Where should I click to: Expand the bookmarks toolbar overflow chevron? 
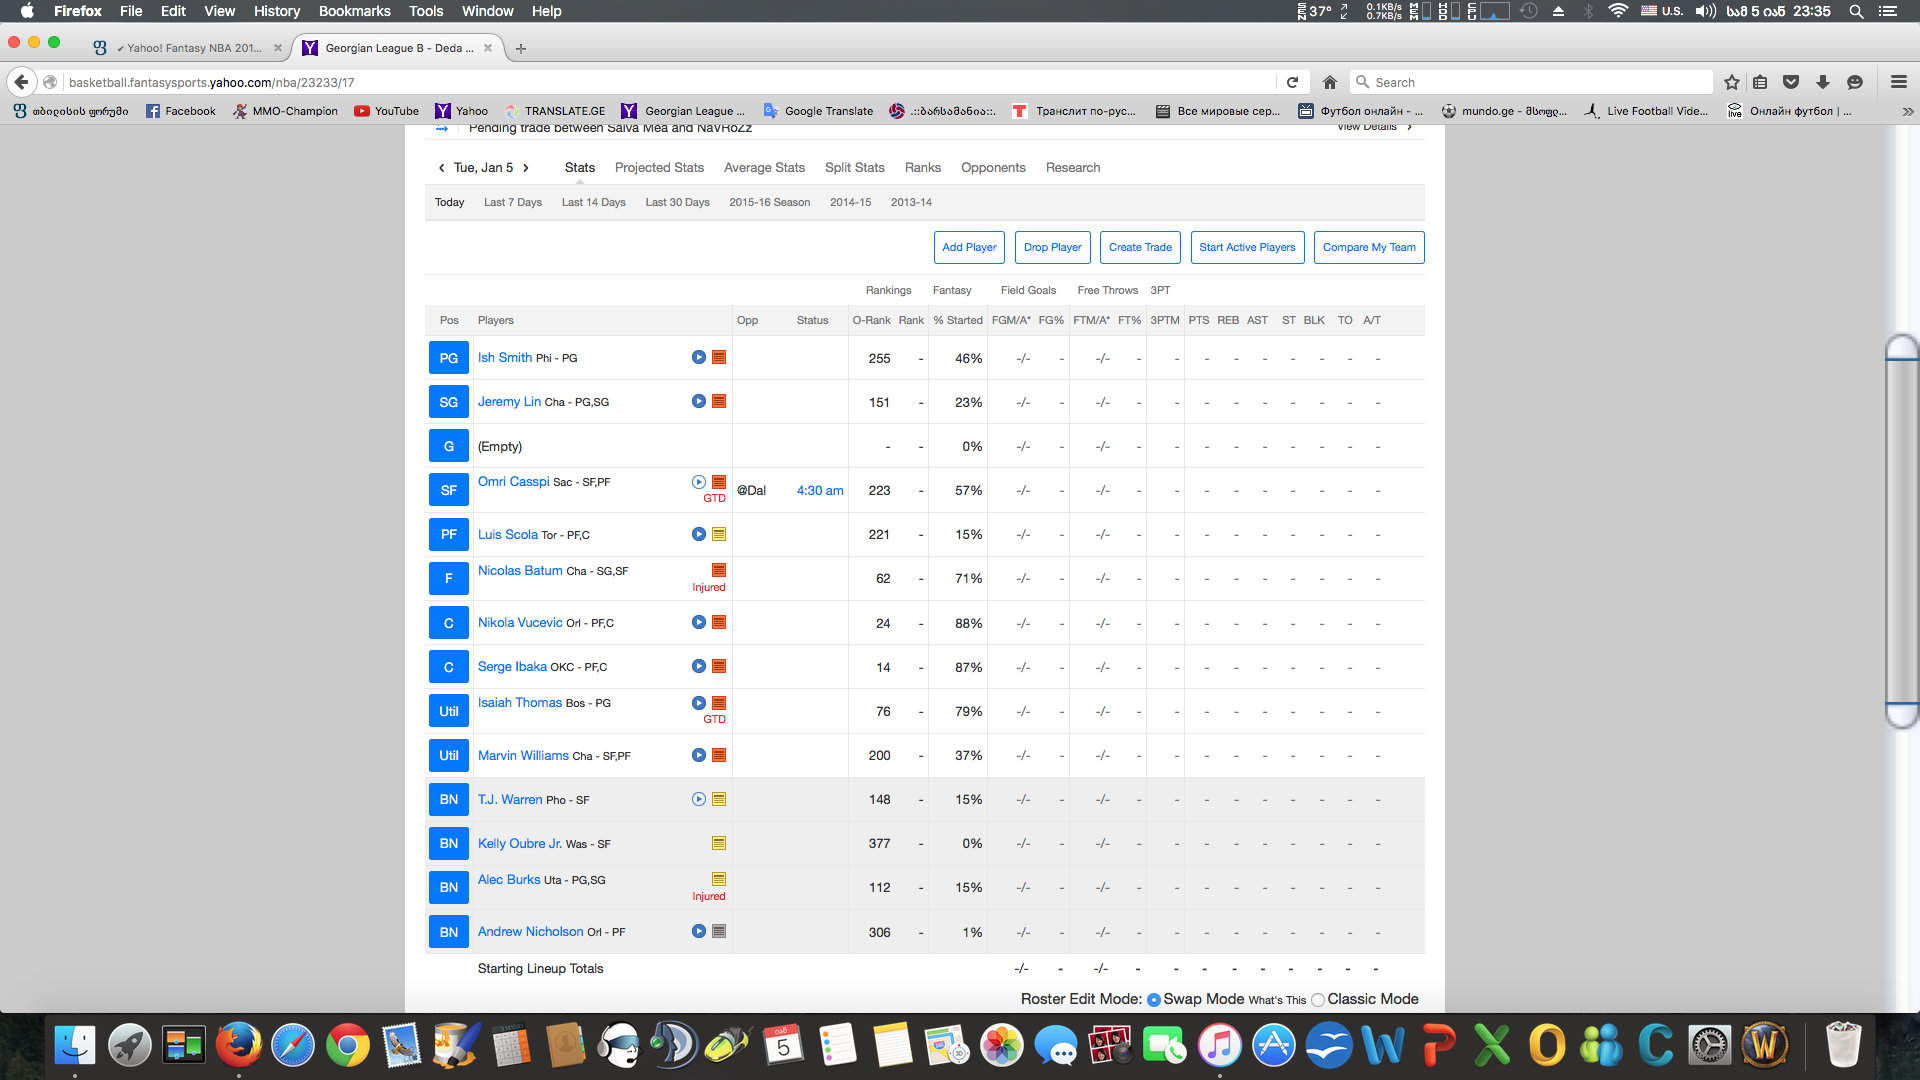click(1907, 111)
